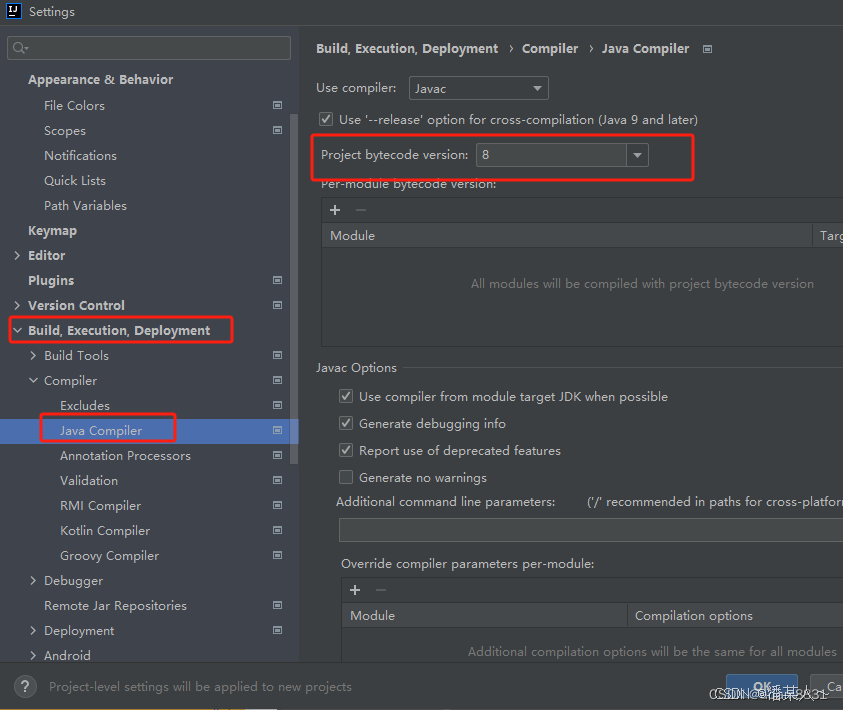Click project-level icon beside Java Compiler breadcrumb

(x=708, y=49)
